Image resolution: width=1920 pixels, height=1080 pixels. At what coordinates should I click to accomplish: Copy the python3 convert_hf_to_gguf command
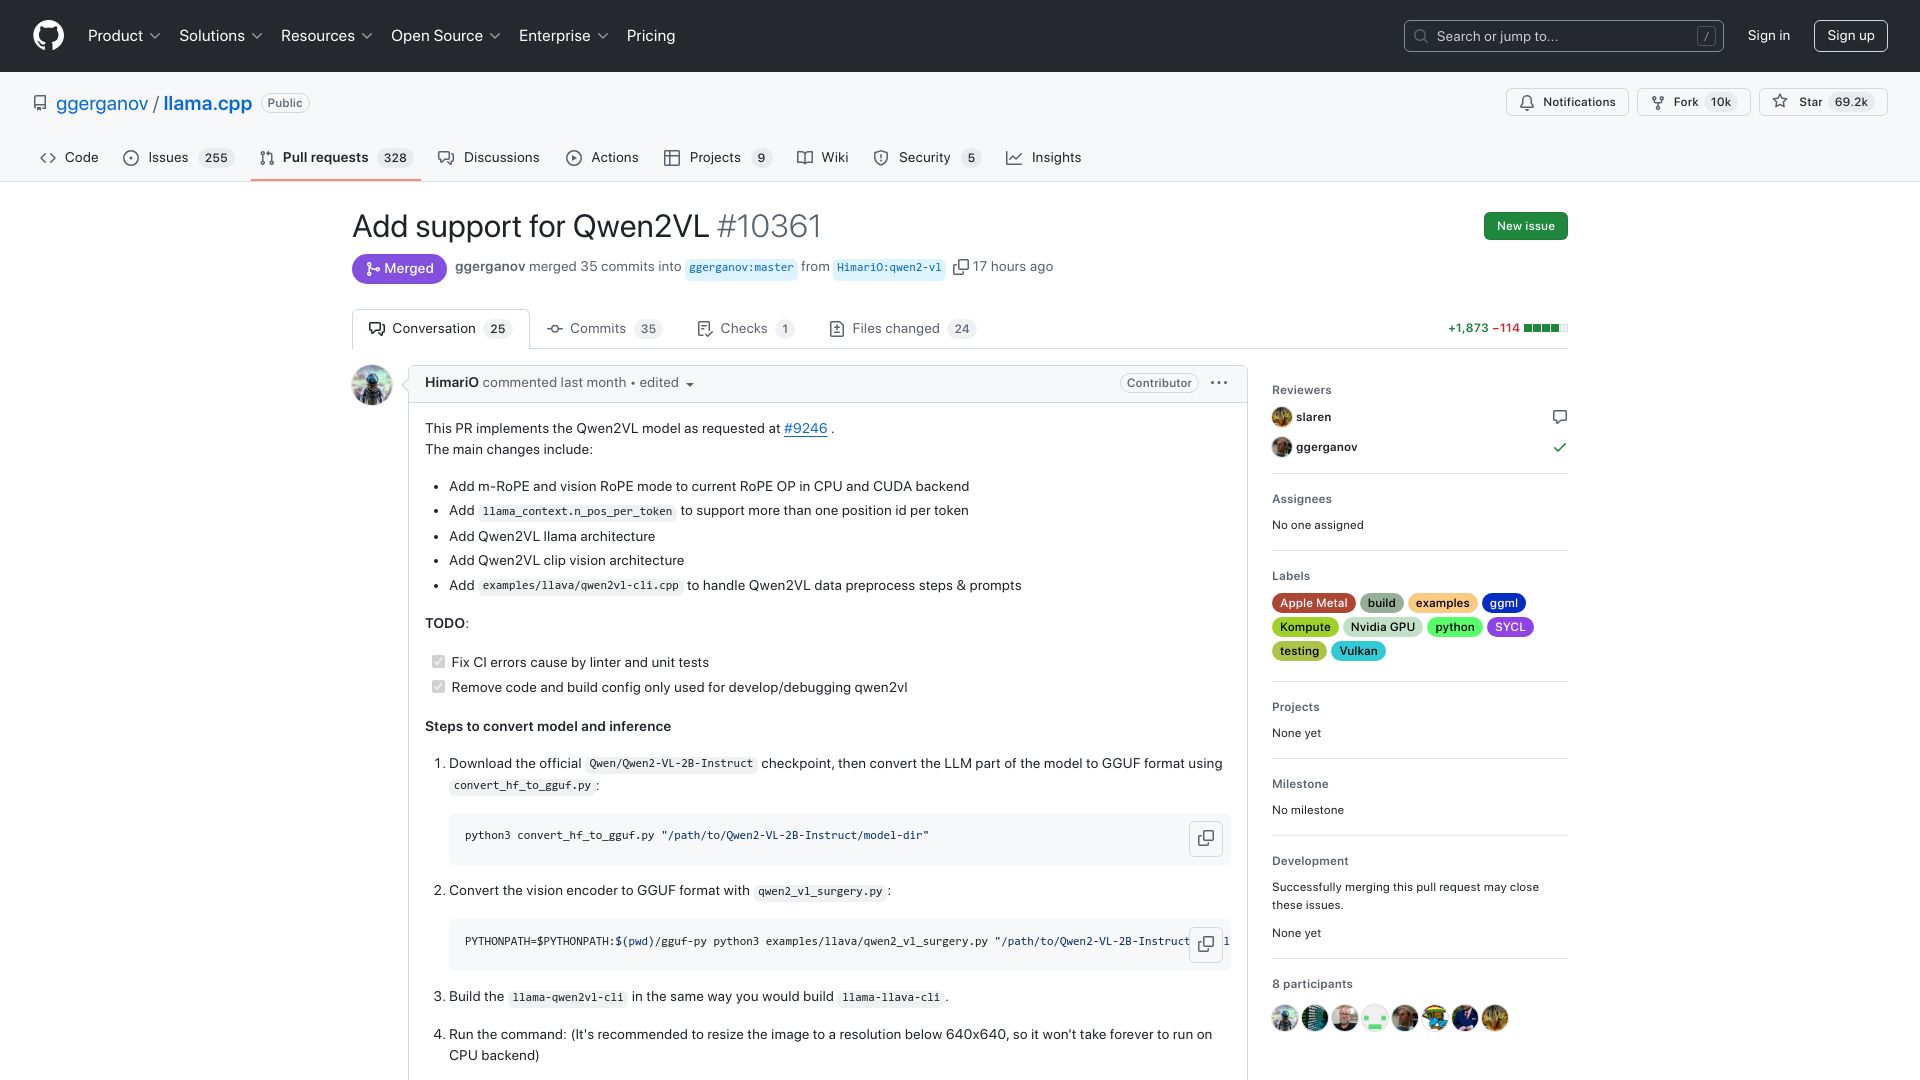point(1206,838)
